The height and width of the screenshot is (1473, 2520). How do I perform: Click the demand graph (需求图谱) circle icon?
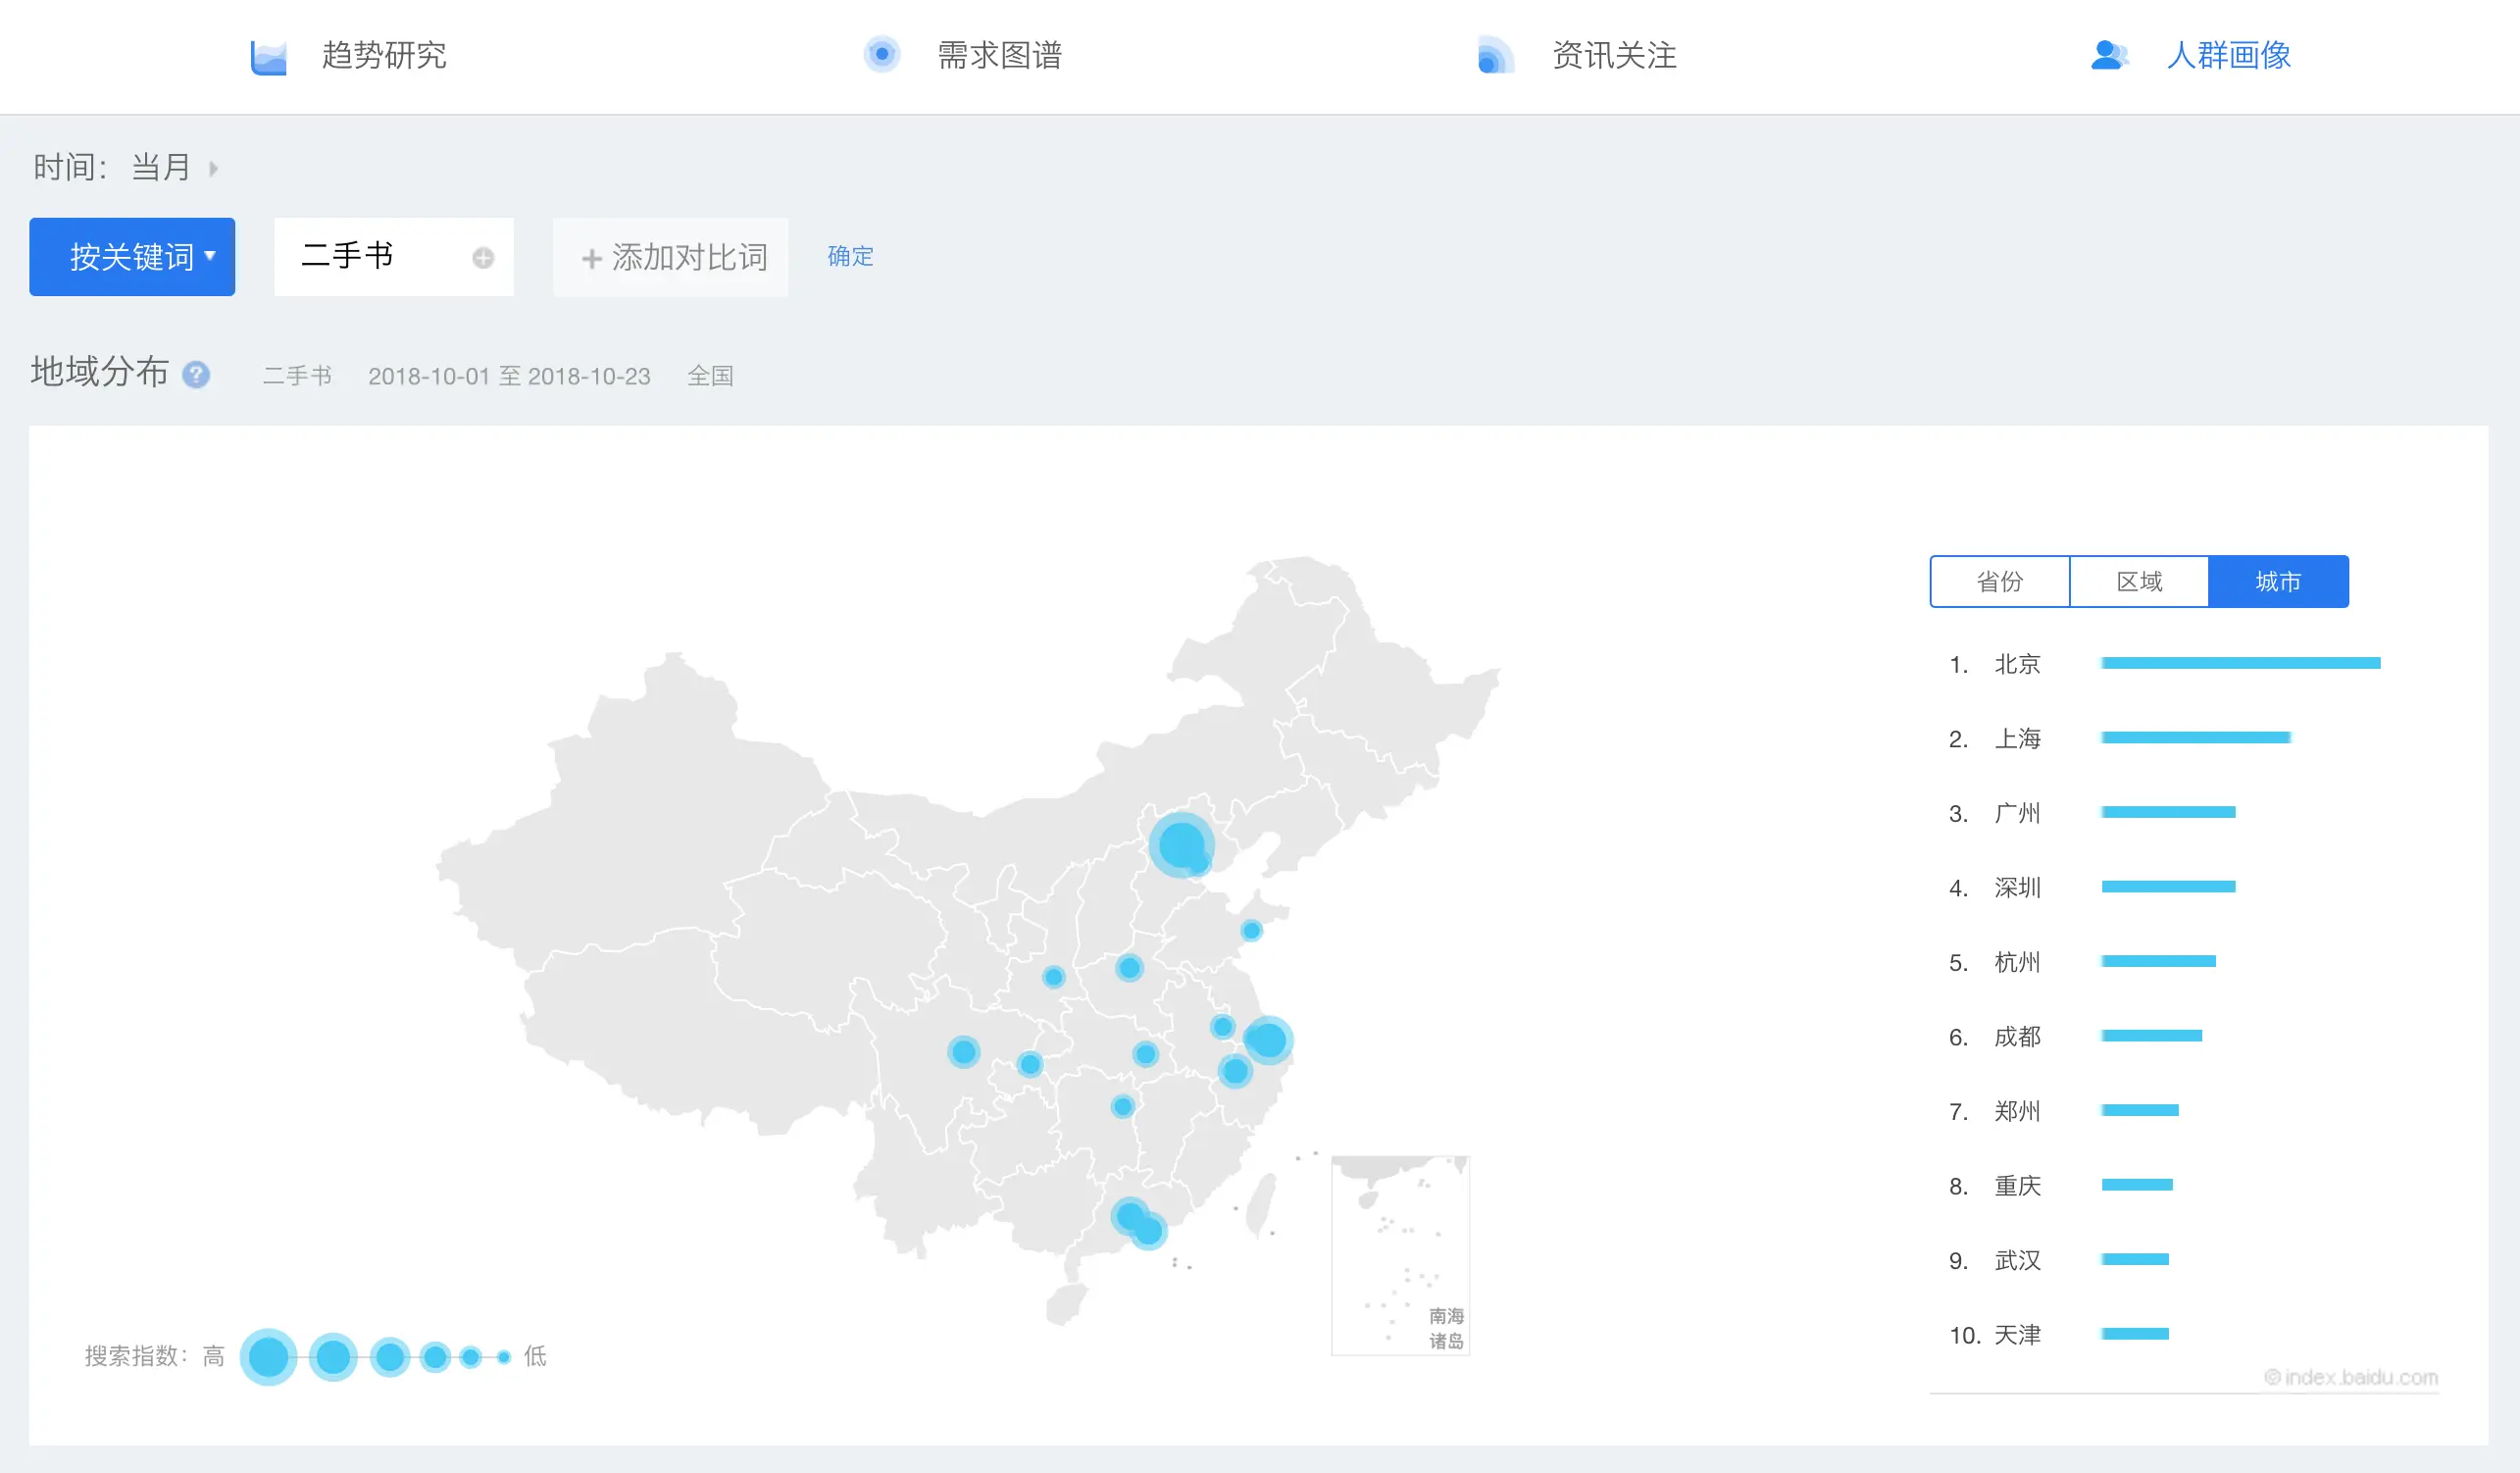tap(881, 54)
